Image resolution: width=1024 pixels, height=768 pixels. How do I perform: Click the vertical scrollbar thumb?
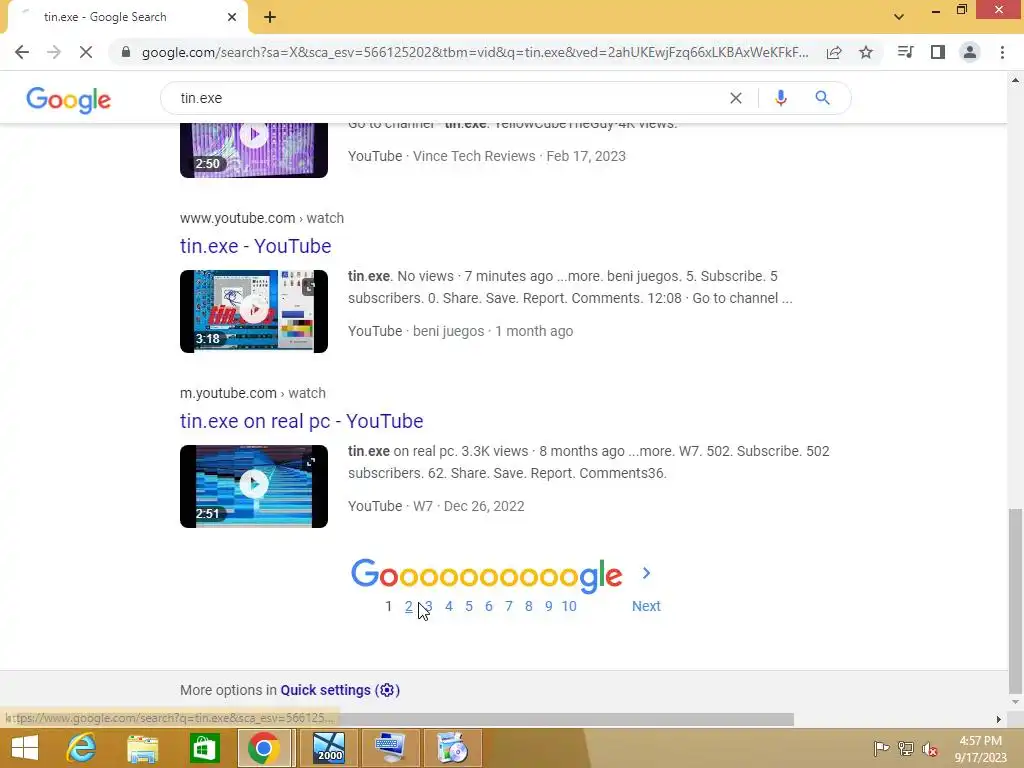coord(1015,601)
